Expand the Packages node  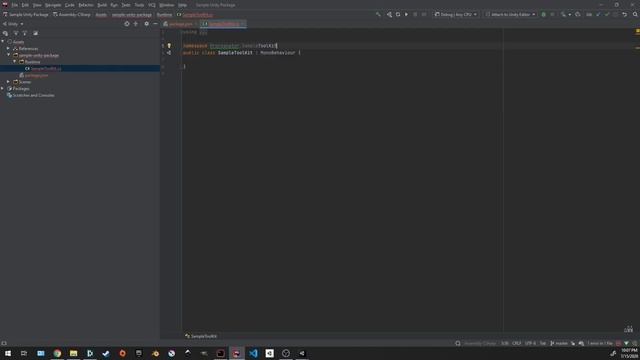coord(3,89)
